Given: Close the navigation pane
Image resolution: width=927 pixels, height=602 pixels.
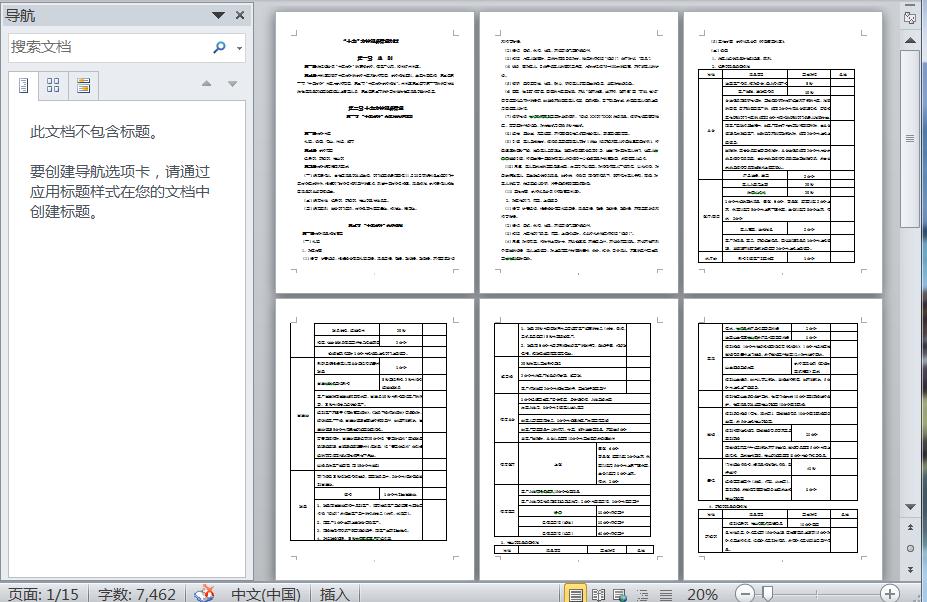Looking at the screenshot, I should pos(240,15).
